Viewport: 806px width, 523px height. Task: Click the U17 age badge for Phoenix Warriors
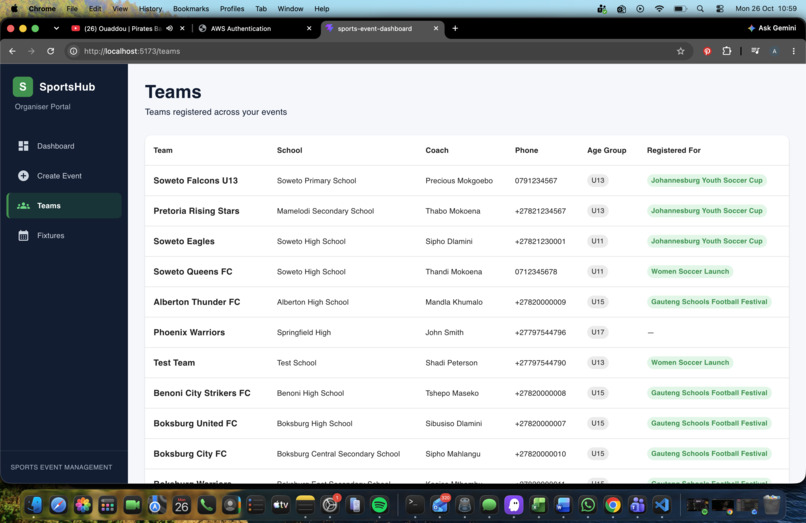(x=597, y=332)
